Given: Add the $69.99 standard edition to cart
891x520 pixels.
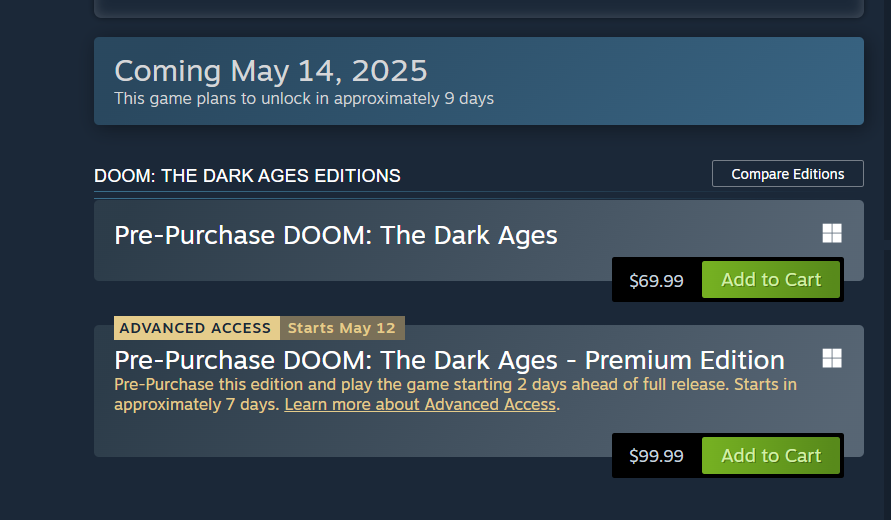Looking at the screenshot, I should click(x=770, y=280).
